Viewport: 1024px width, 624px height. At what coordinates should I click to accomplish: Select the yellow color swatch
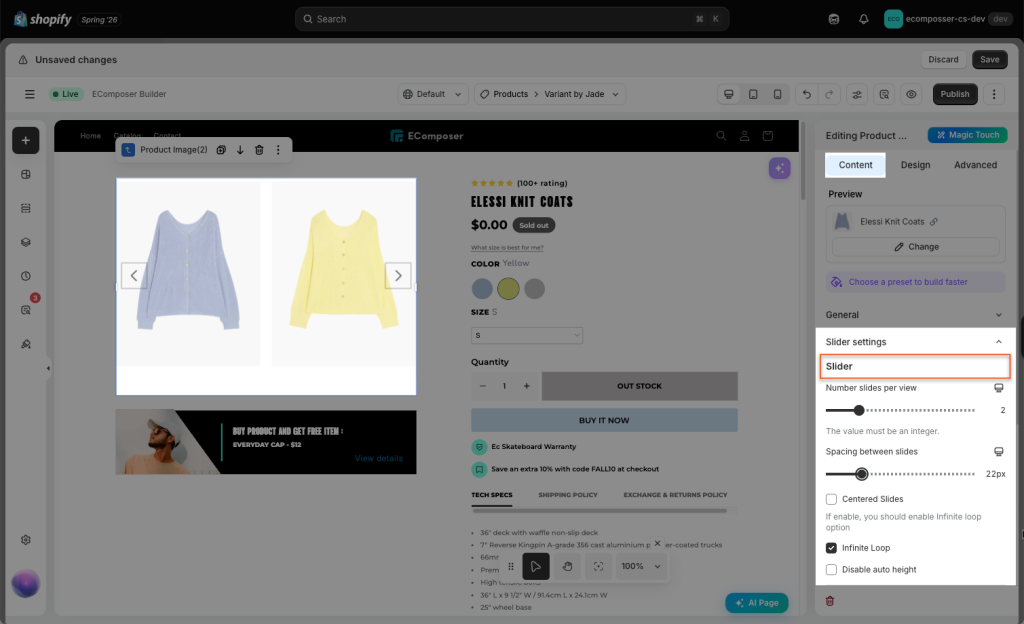[508, 289]
